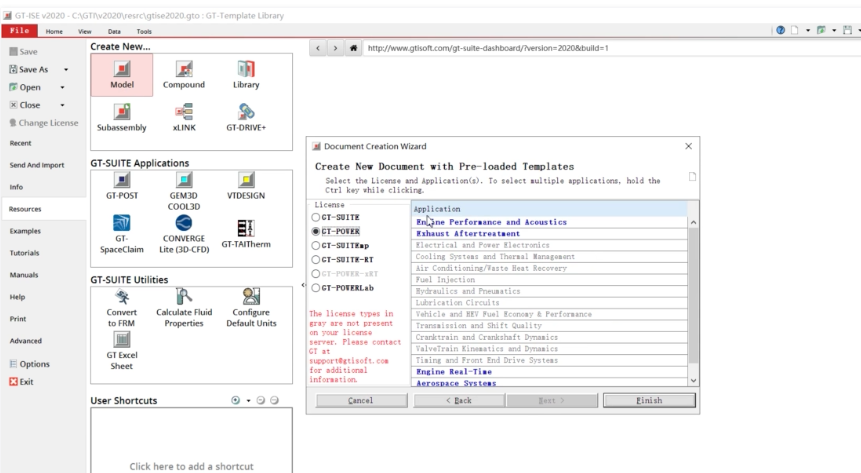Open the Examples section
Image resolution: width=861 pixels, height=473 pixels.
point(25,231)
